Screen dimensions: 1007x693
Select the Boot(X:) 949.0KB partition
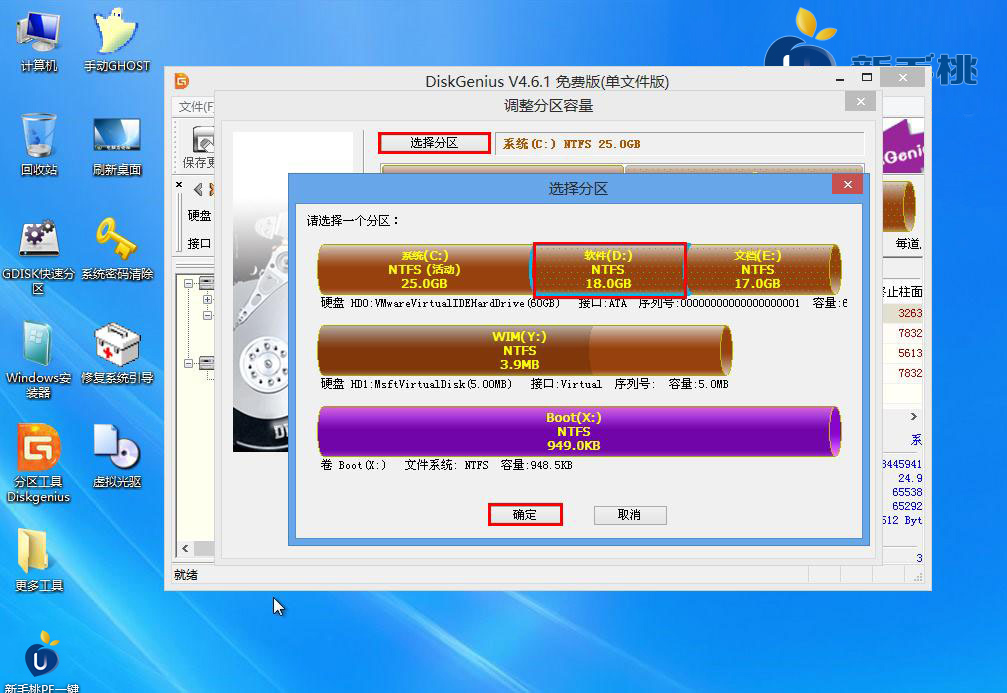pyautogui.click(x=579, y=432)
